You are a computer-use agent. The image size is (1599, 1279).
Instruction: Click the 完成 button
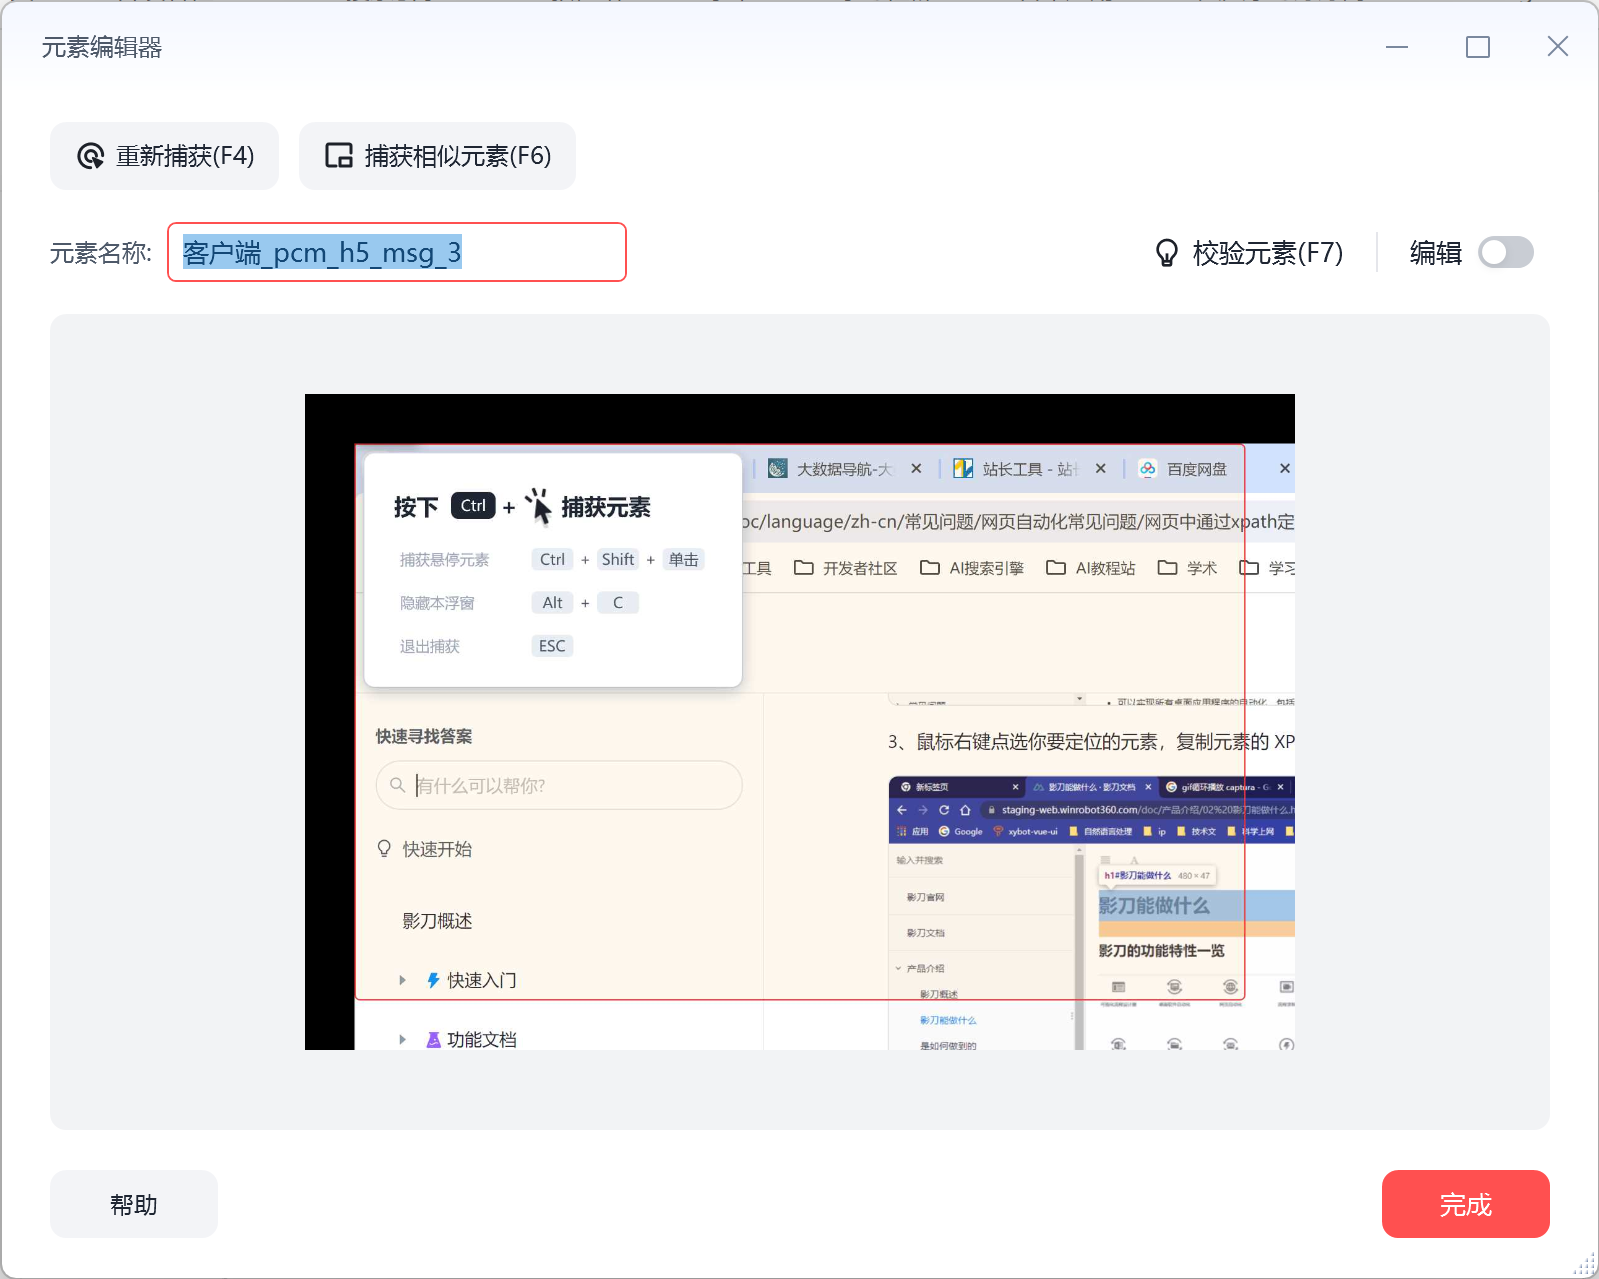[1465, 1204]
